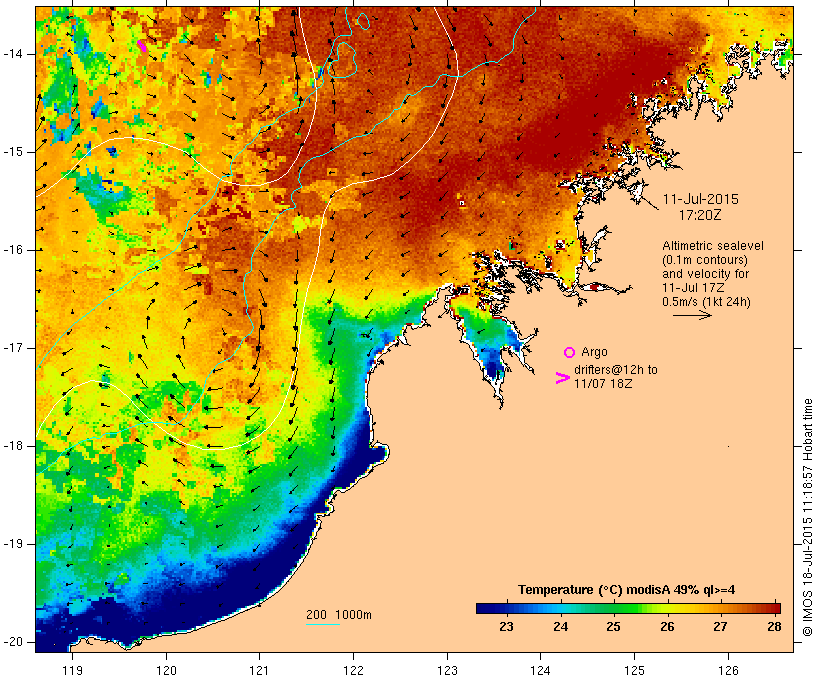Click the 'Argo' legend label
Image resolution: width=820 pixels, height=680 pixels.
(594, 352)
